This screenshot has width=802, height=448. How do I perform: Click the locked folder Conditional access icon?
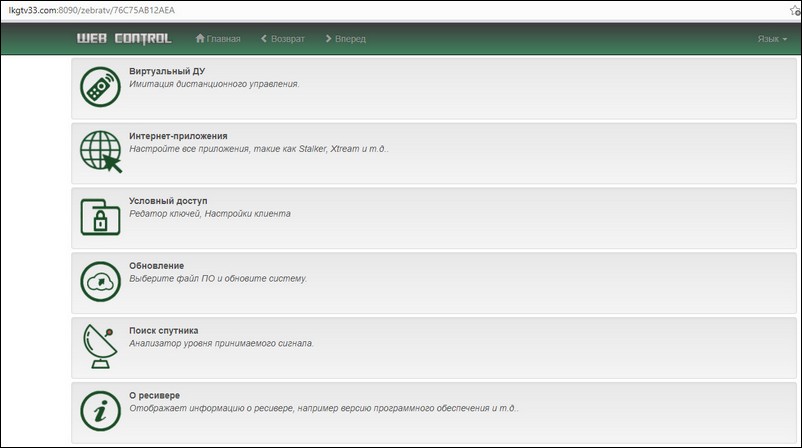(x=100, y=217)
